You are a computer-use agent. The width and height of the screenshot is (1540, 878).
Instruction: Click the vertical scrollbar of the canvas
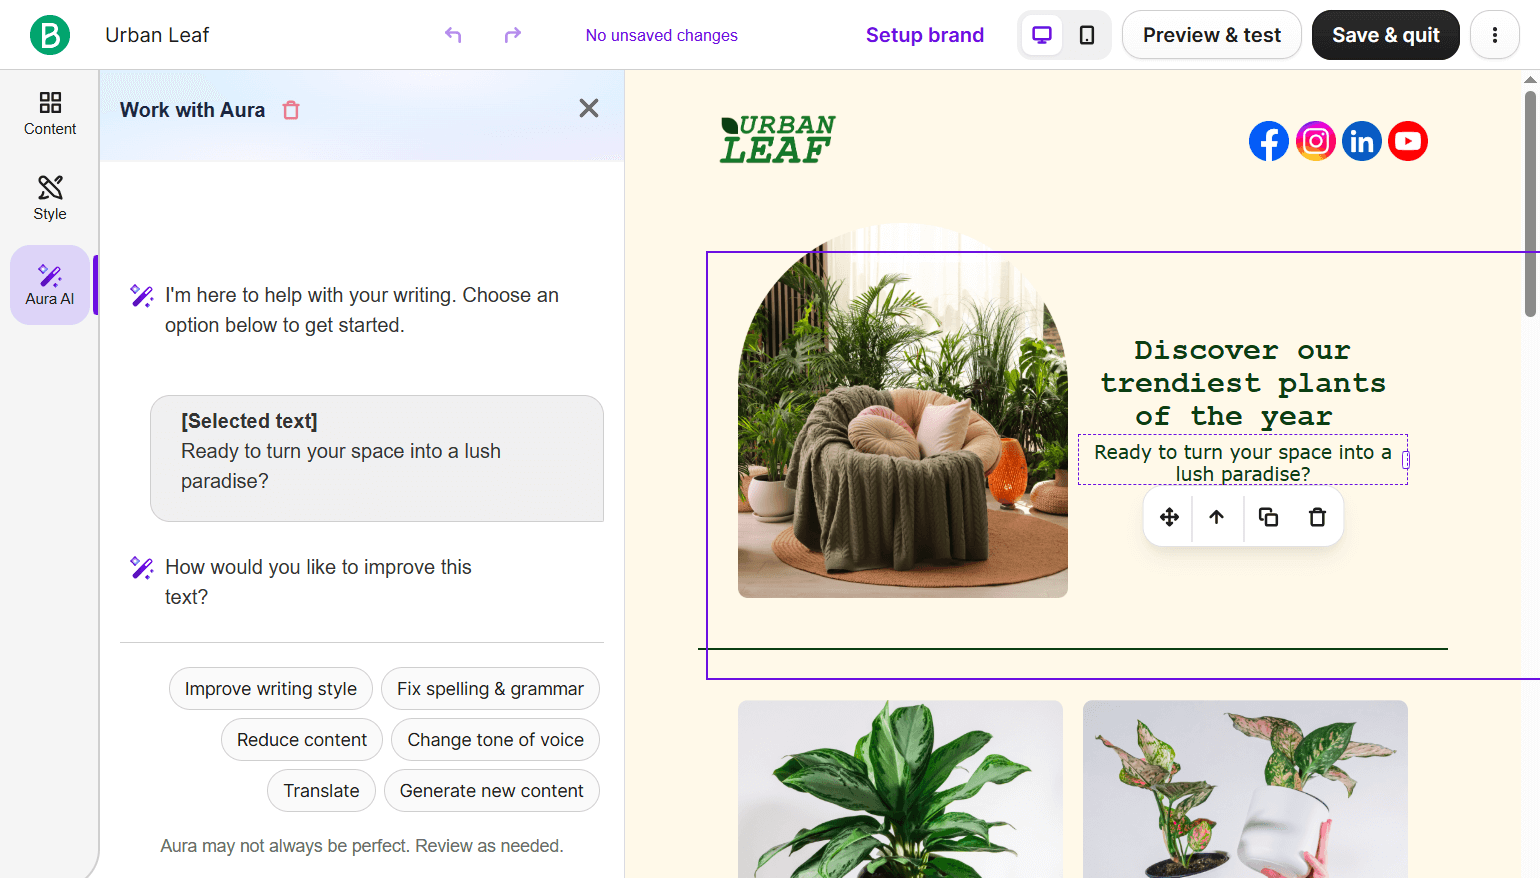[1530, 204]
